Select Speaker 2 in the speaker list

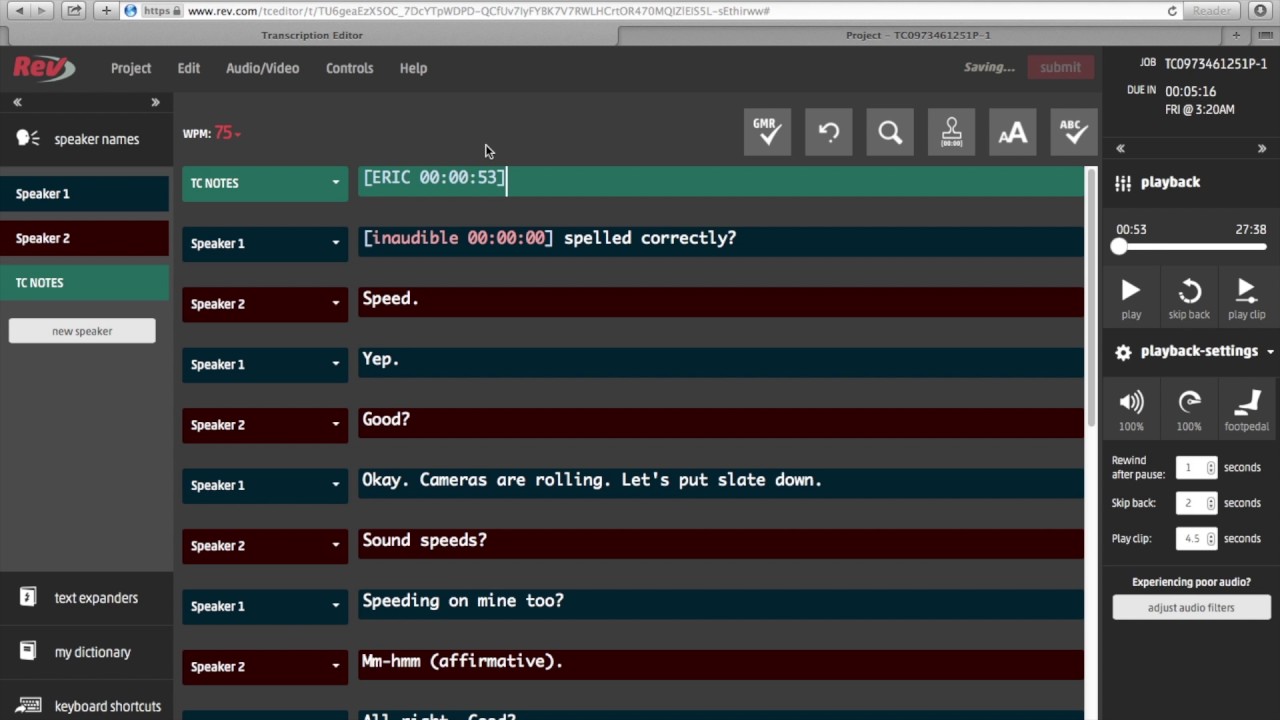85,238
